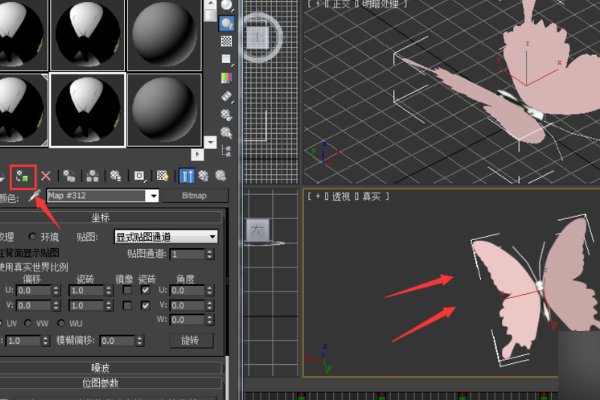The image size is (600, 400).
Task: Click the sample slots right arrow
Action: (x=197, y=155)
